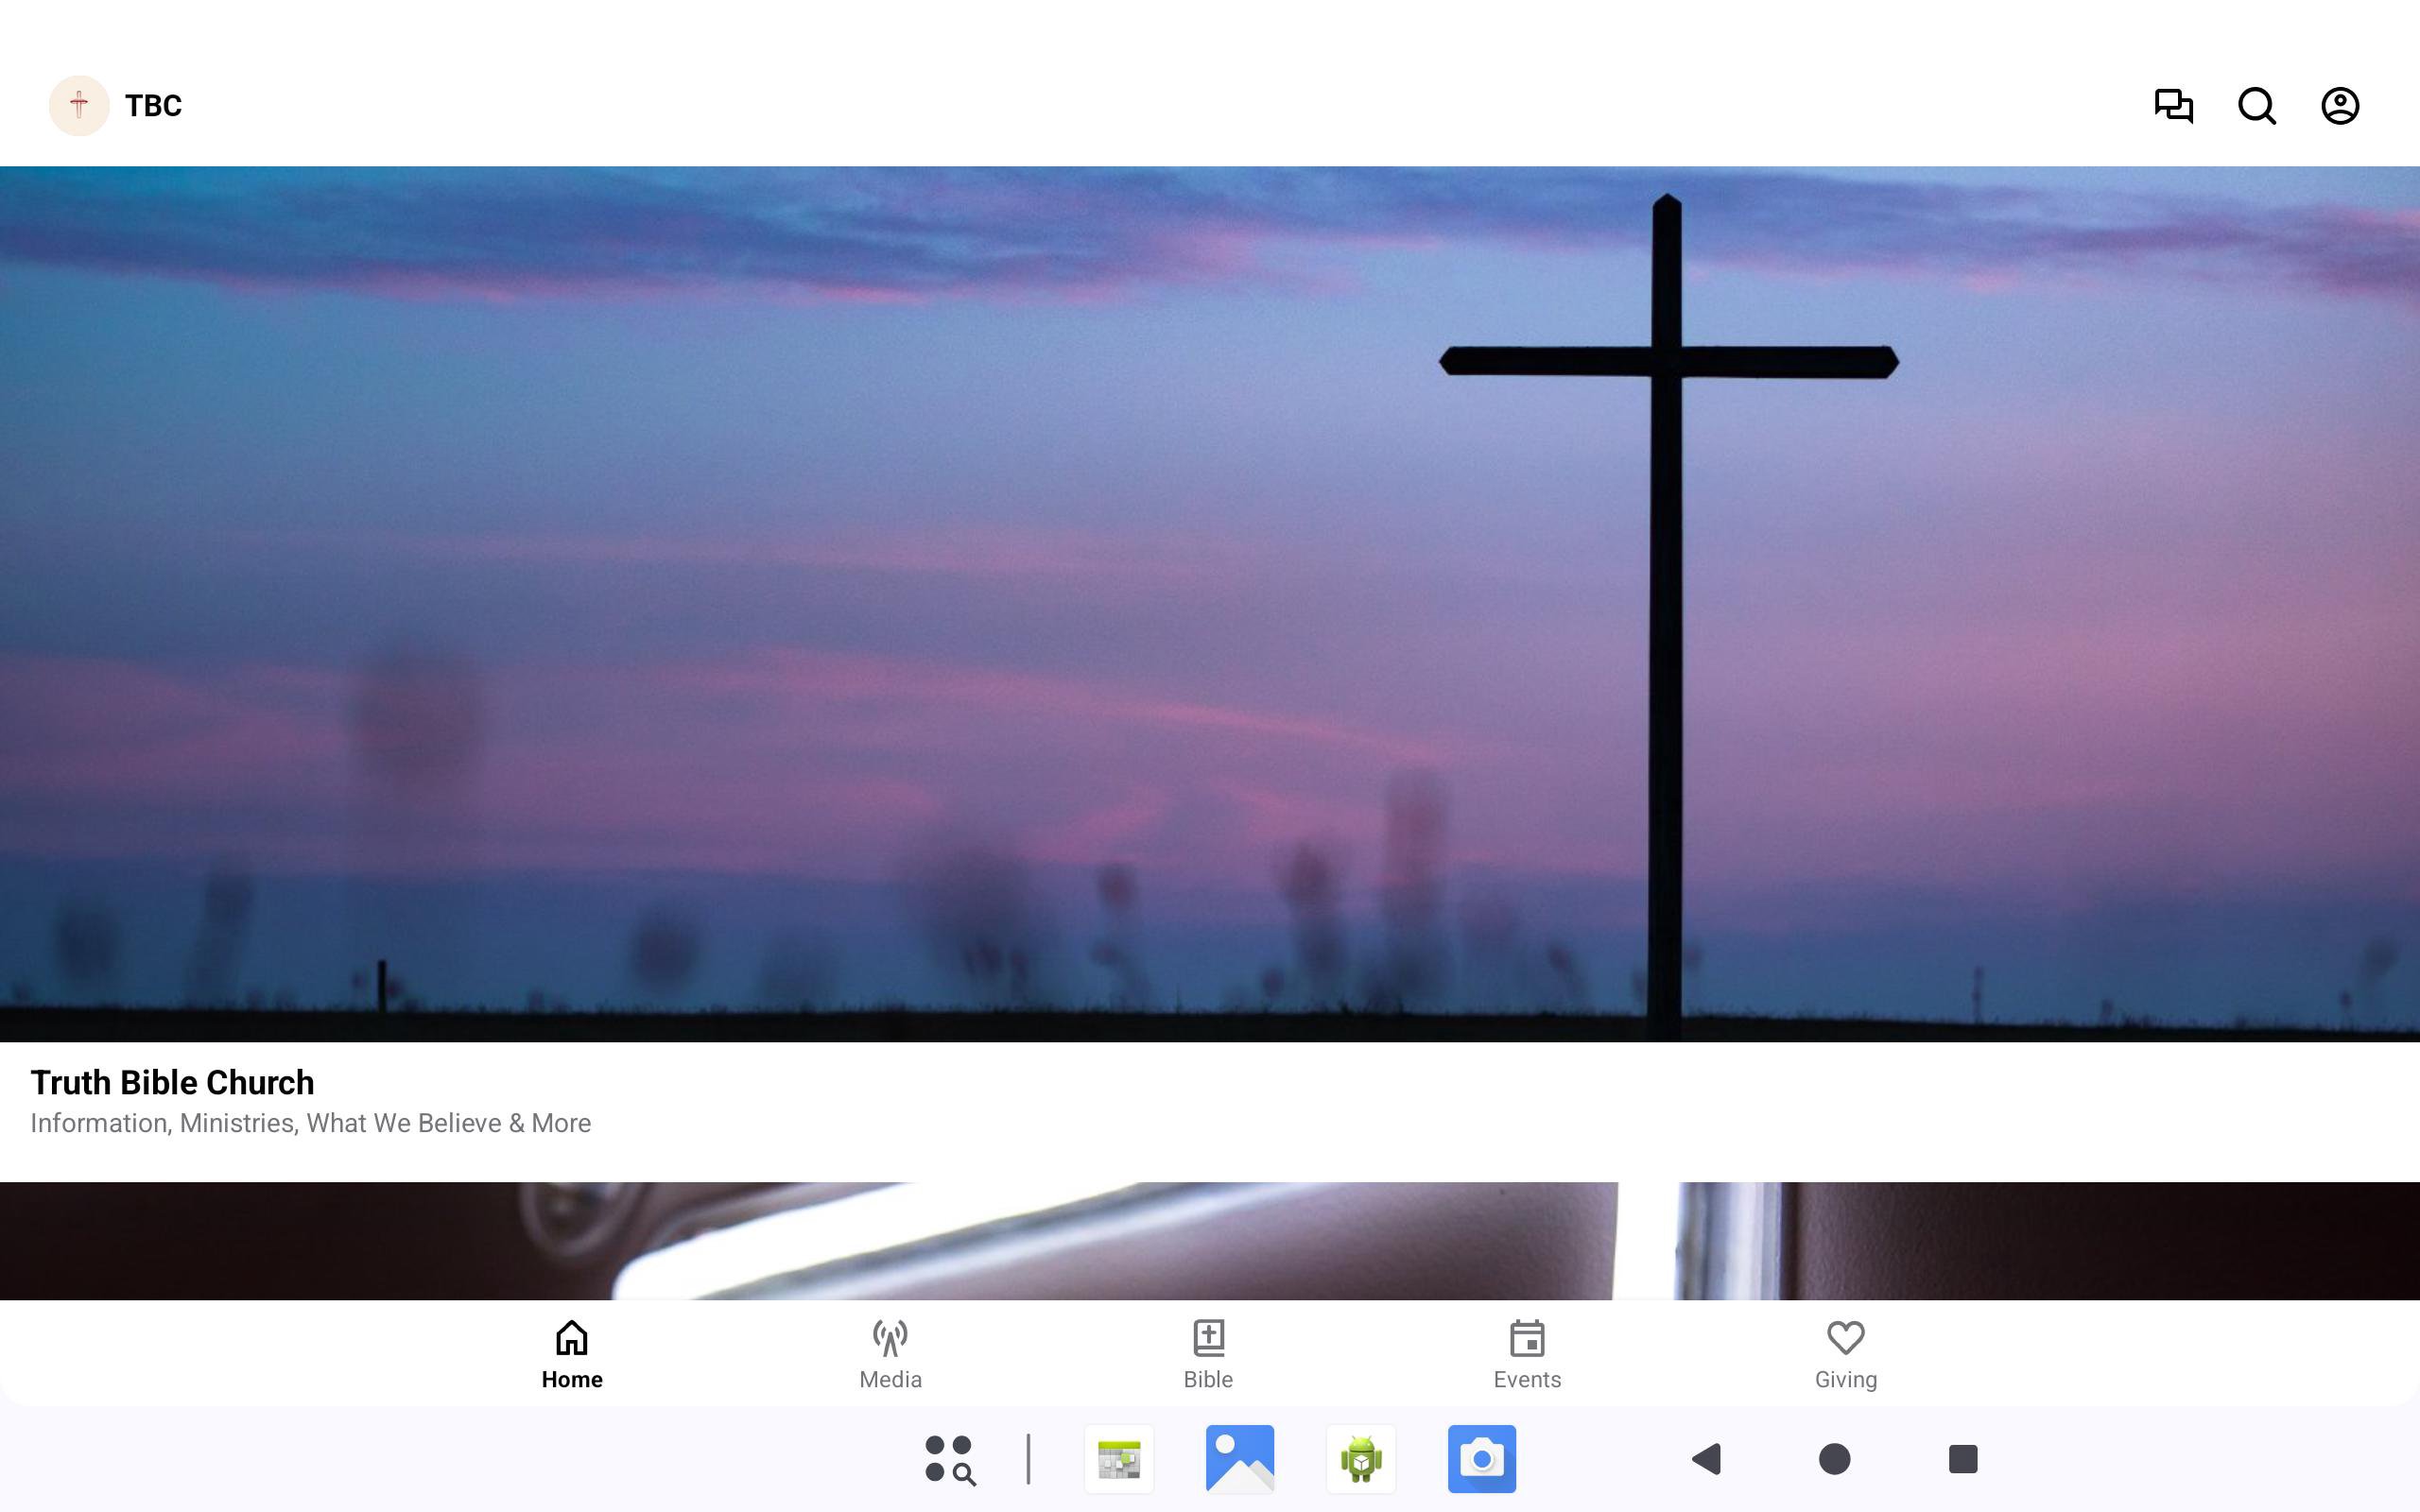This screenshot has width=2420, height=1512.
Task: Click the search magnifier icon
Action: point(2257,105)
